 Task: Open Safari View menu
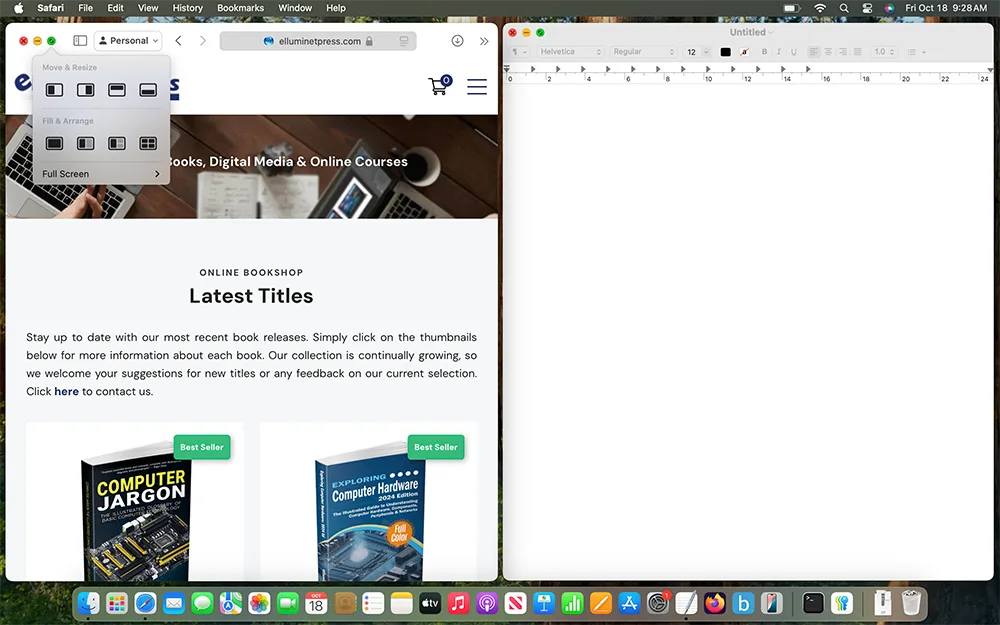click(148, 8)
